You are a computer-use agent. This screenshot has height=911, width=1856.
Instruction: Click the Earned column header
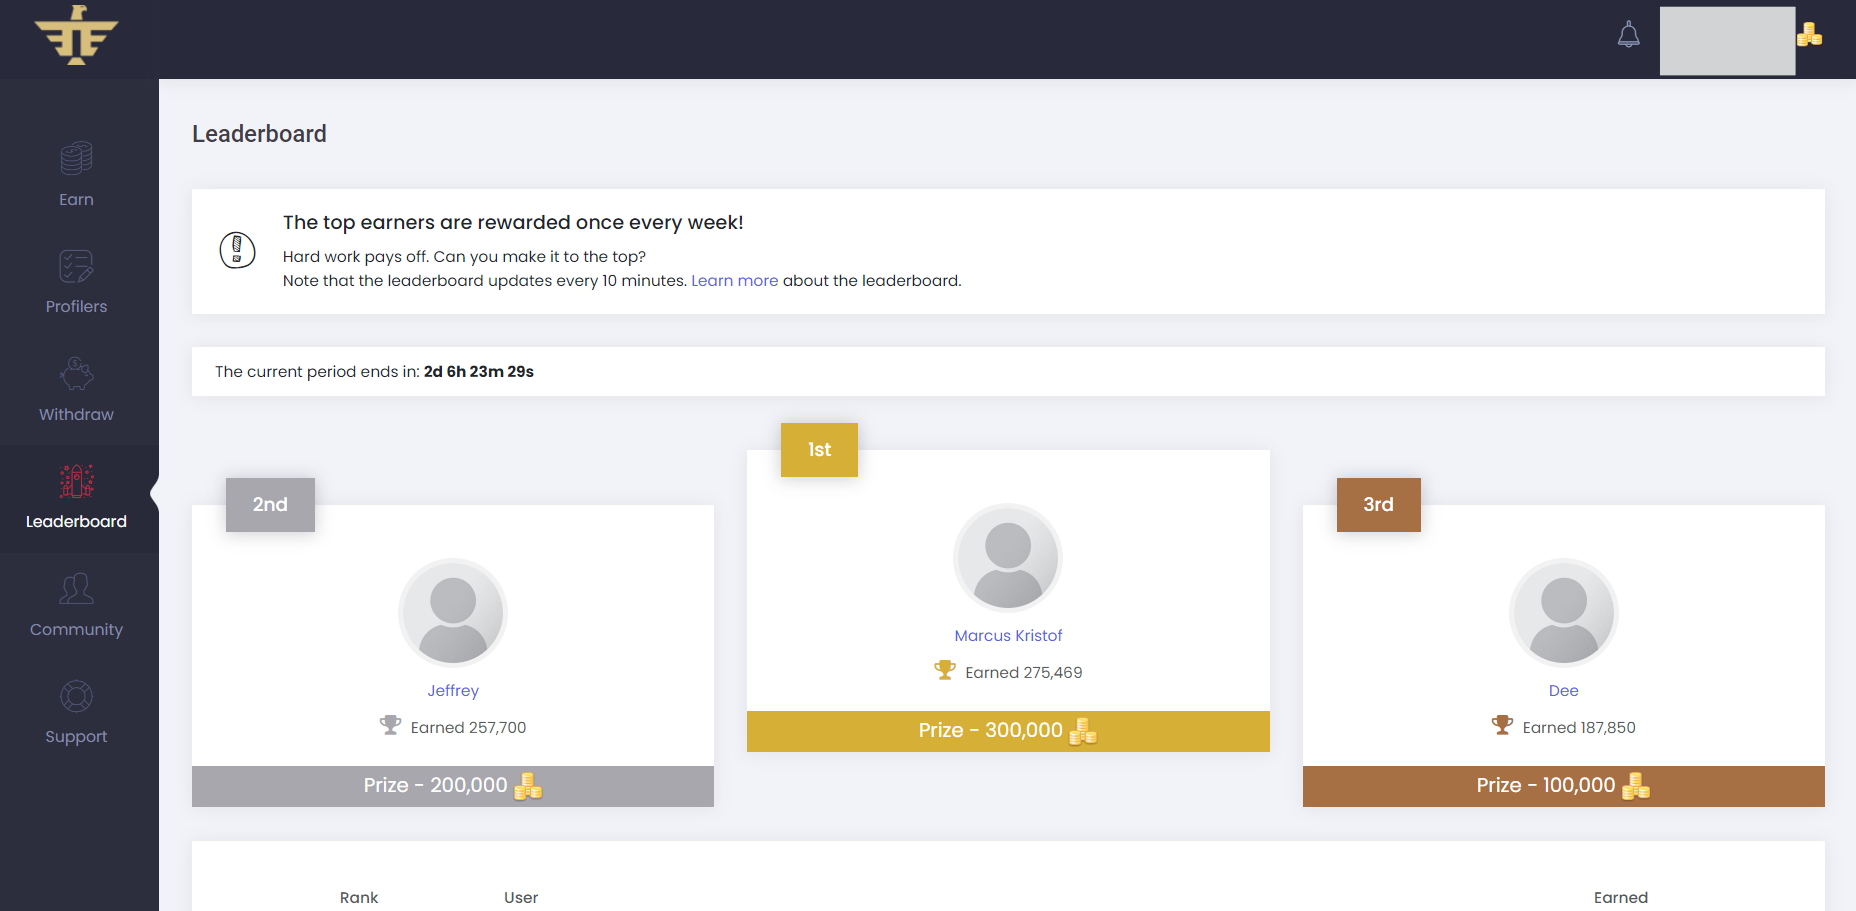(x=1621, y=898)
